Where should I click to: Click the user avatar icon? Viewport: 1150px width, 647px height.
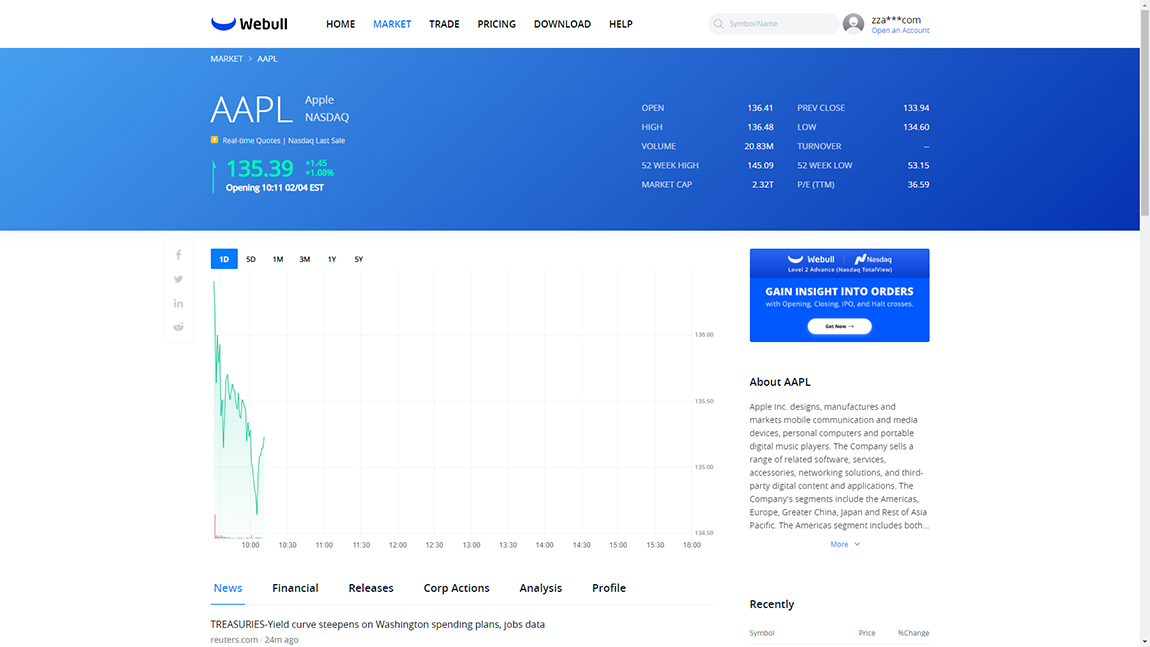(x=853, y=23)
